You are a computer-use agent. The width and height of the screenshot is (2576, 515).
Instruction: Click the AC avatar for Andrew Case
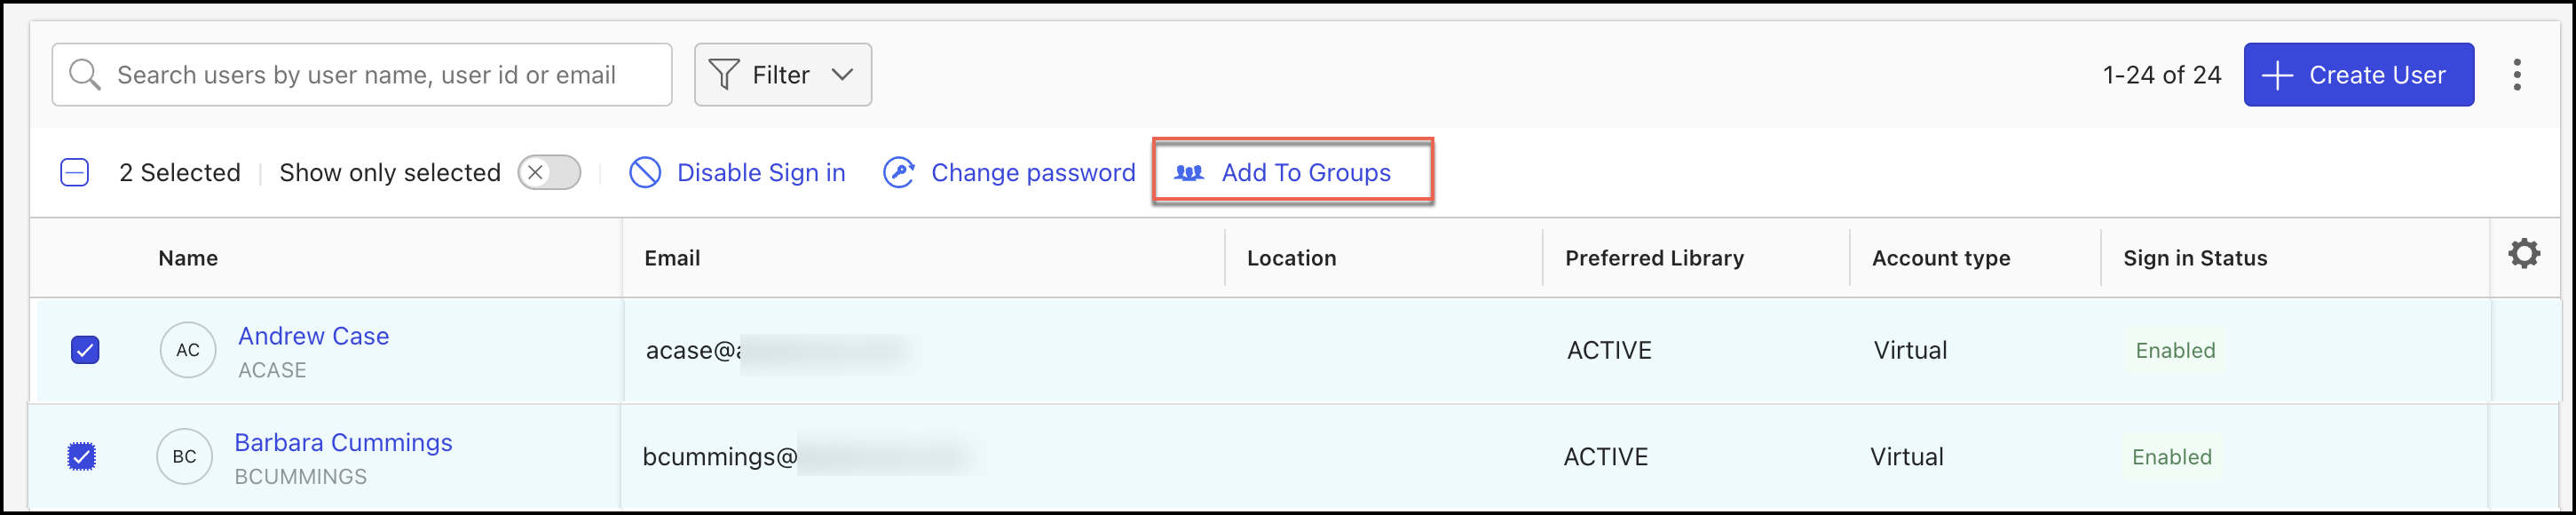click(188, 350)
